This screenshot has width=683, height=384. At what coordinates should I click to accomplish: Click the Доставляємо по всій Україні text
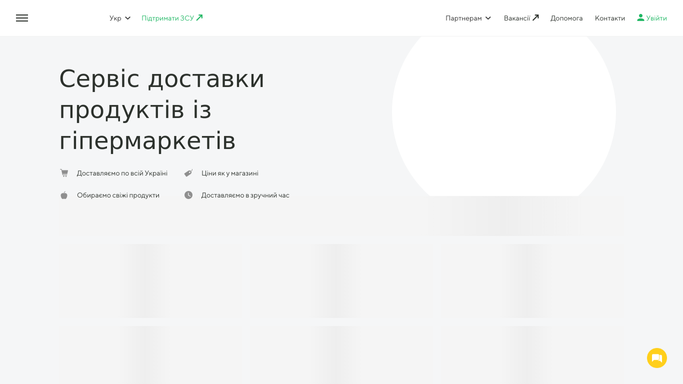[x=122, y=173]
